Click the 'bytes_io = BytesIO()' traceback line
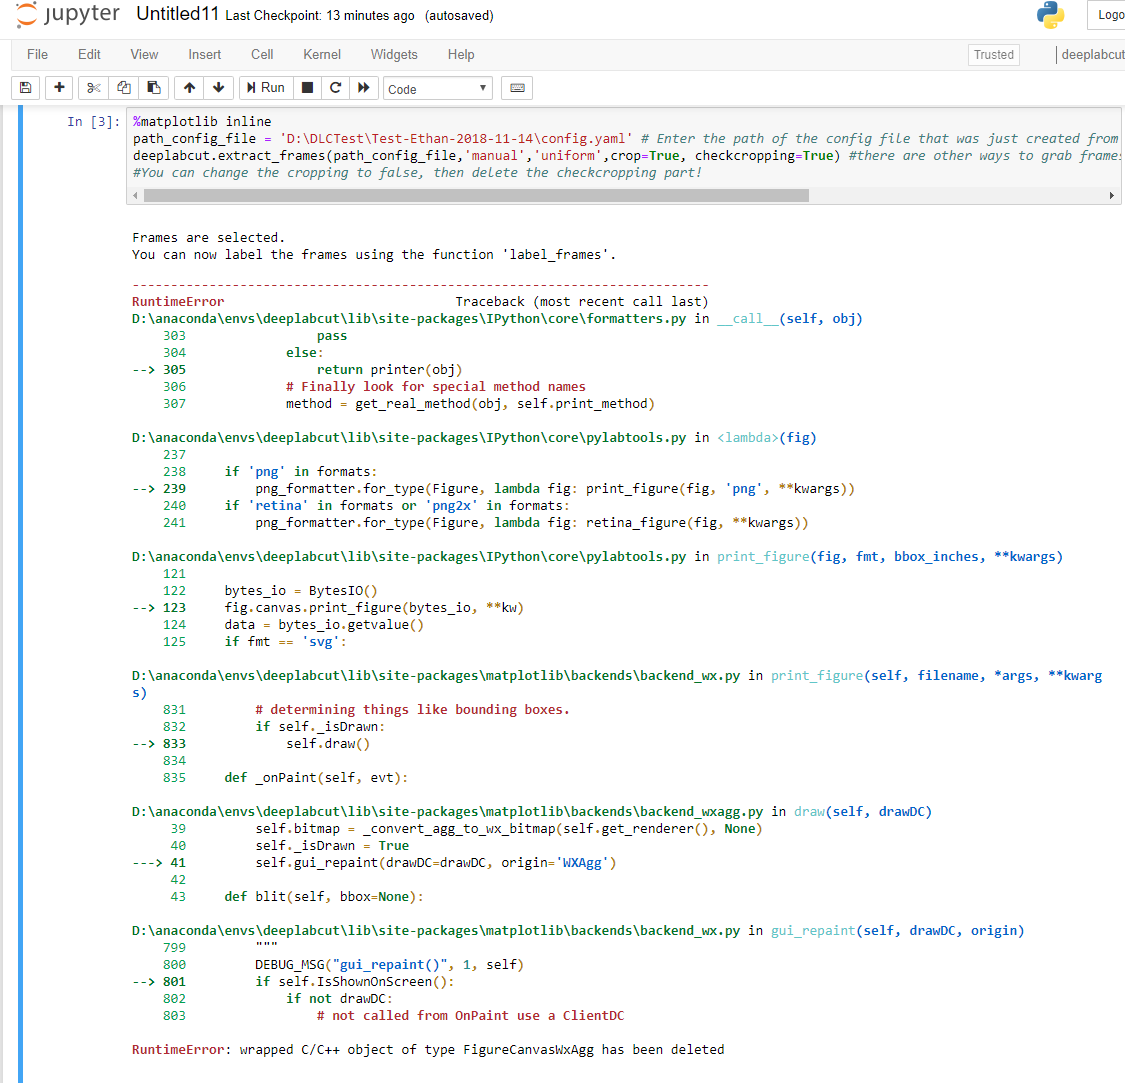 (x=301, y=591)
